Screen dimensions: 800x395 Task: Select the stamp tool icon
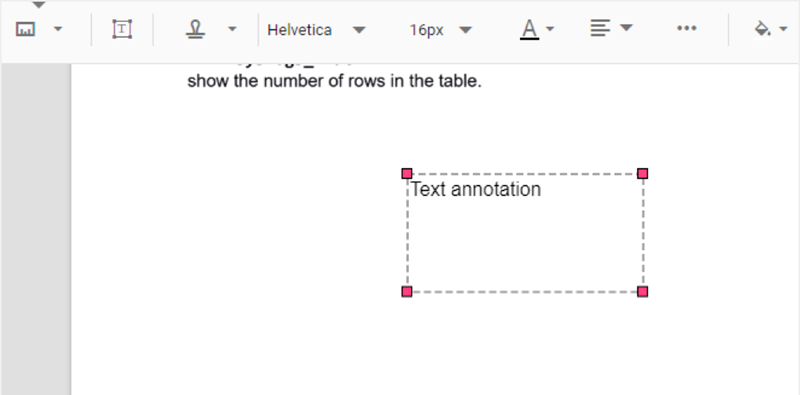pos(195,29)
